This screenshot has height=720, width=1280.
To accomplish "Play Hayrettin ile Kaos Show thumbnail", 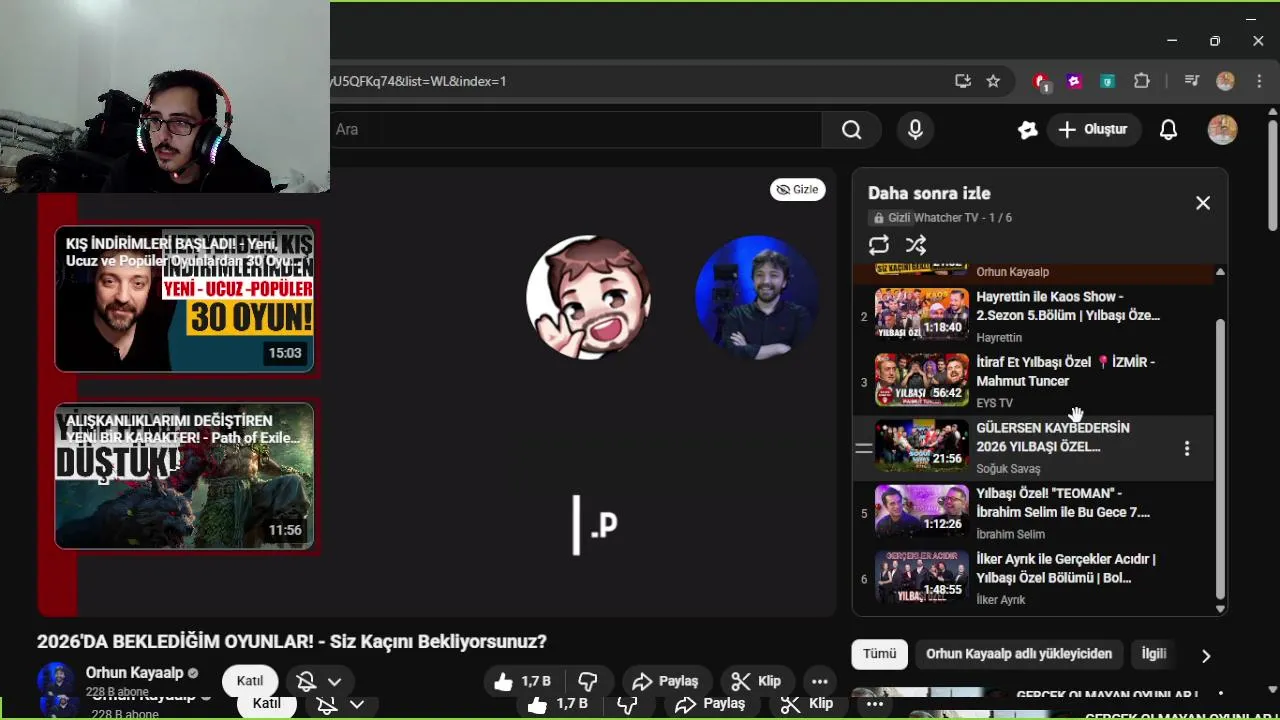I will click(x=922, y=314).
